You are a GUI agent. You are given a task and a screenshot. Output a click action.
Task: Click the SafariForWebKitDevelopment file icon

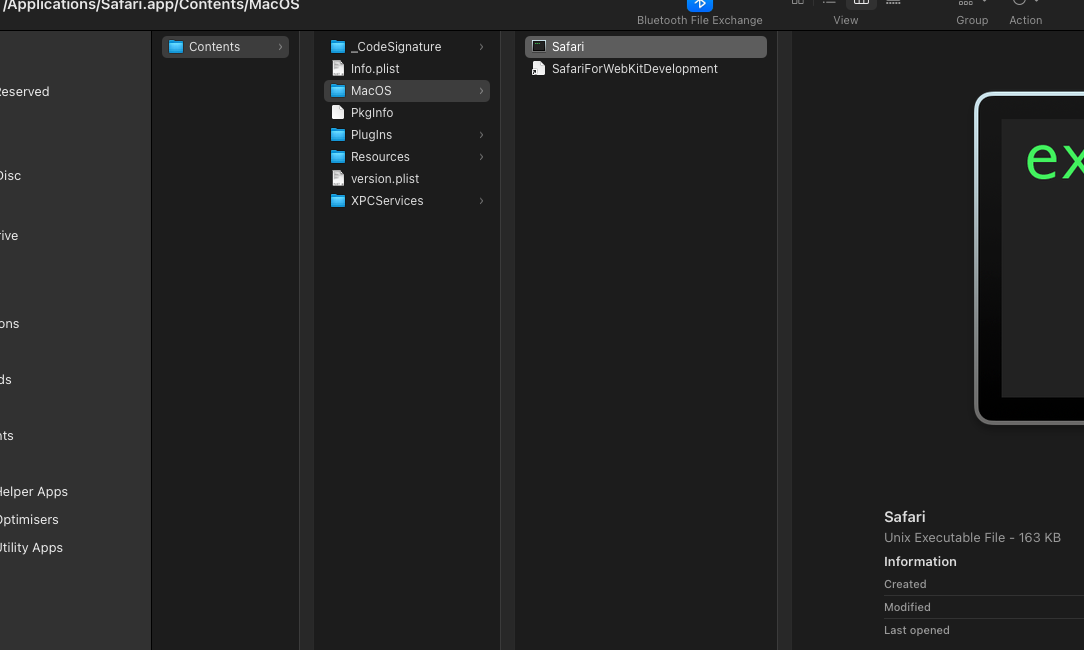(538, 68)
